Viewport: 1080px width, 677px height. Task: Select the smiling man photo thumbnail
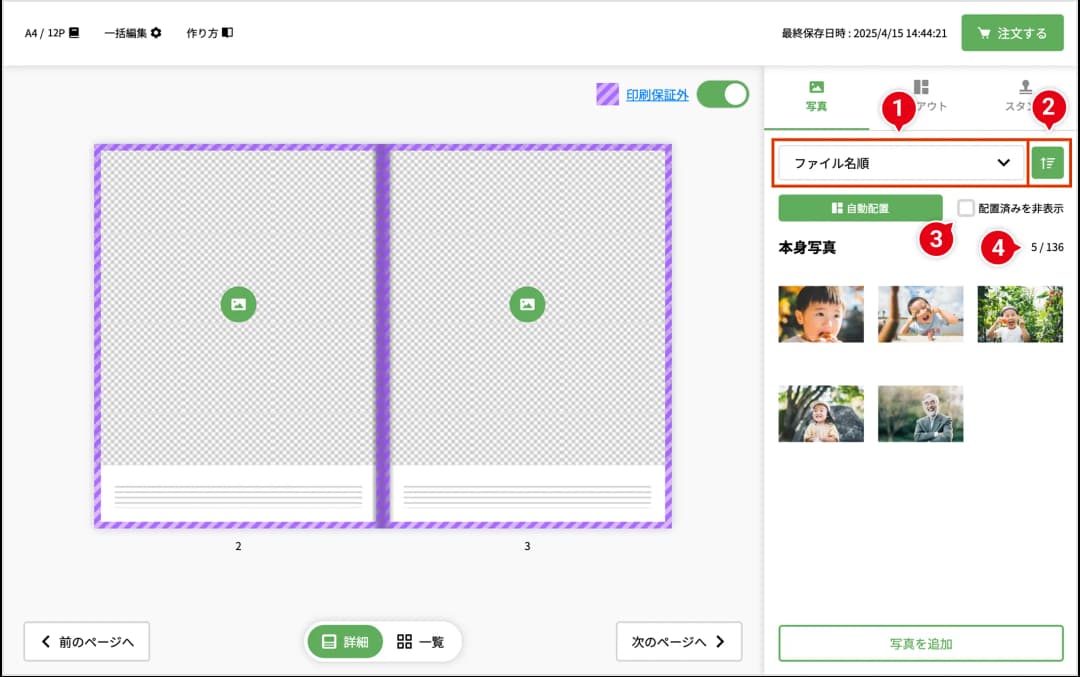[x=920, y=413]
